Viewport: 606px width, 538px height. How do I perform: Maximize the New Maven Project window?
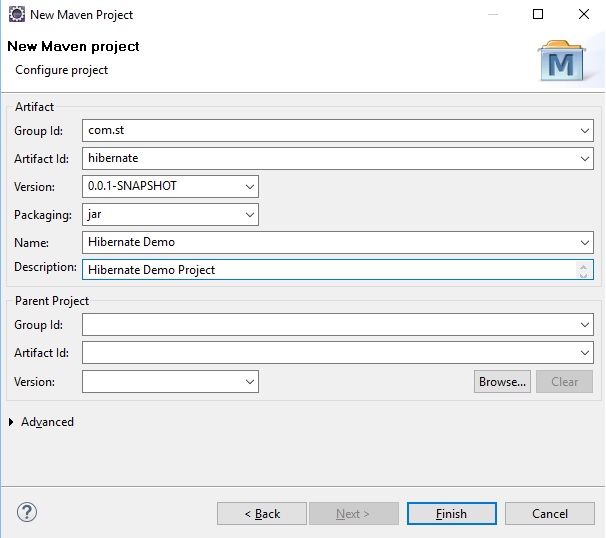click(538, 14)
